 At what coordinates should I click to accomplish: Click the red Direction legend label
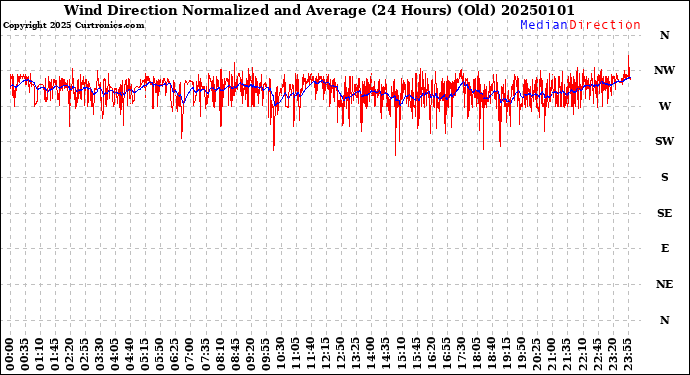[605, 25]
